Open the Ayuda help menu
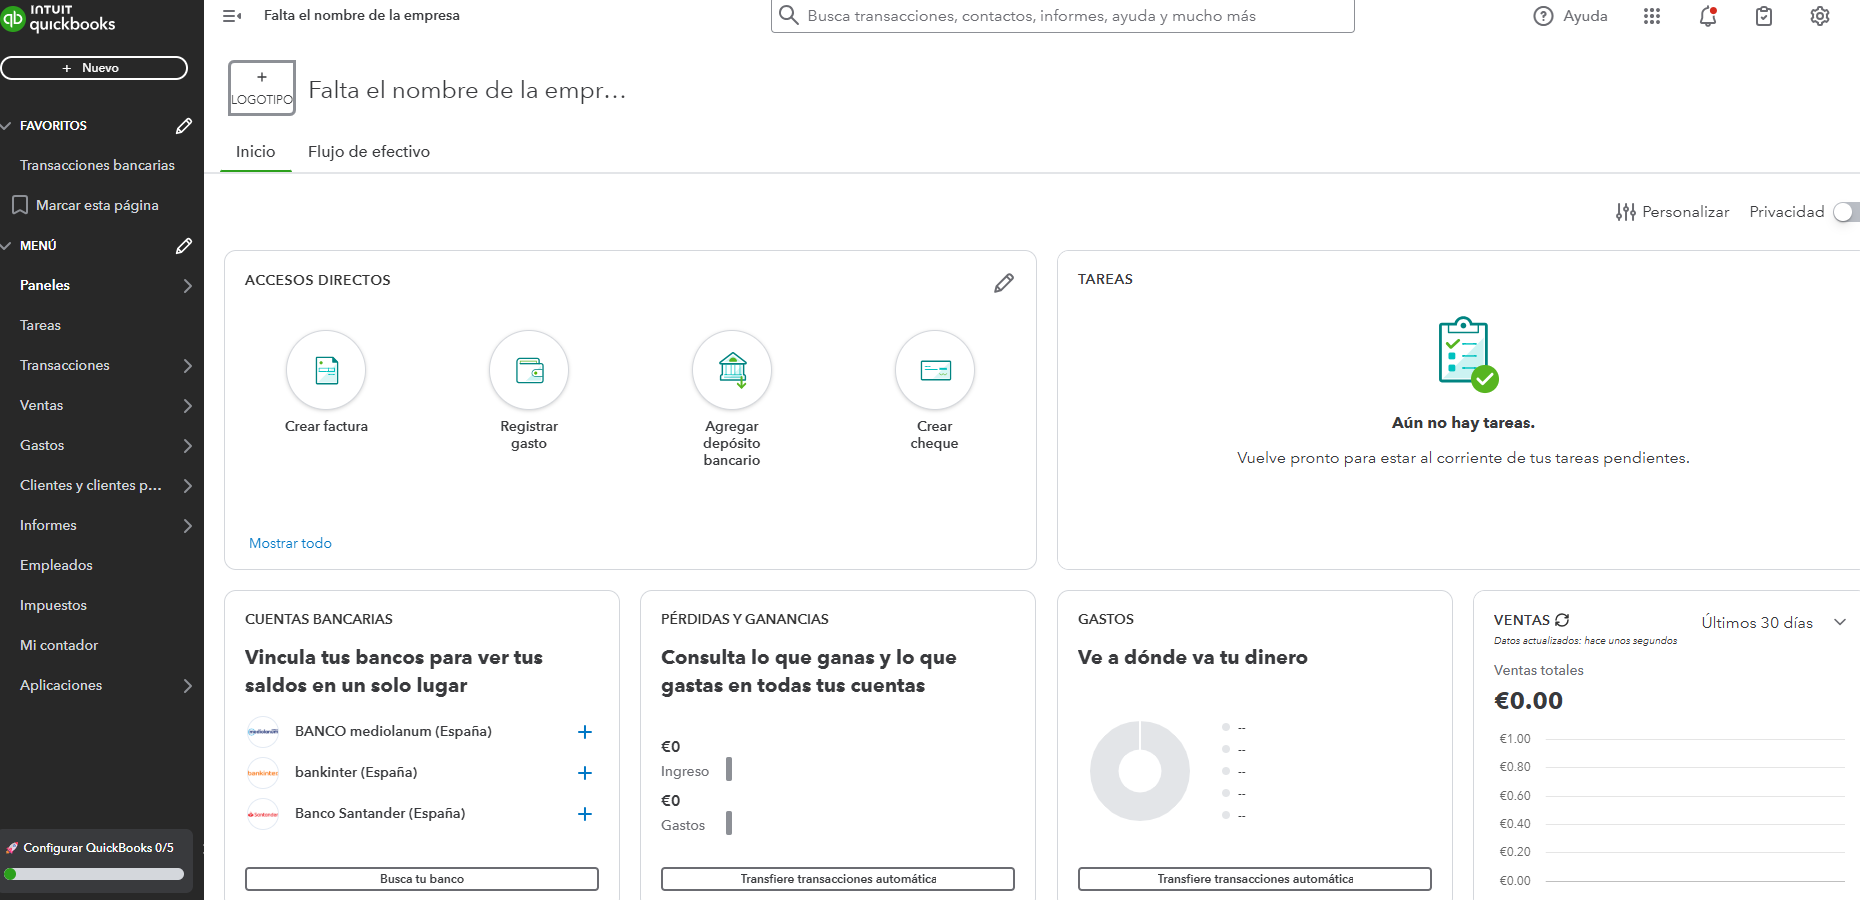Image resolution: width=1860 pixels, height=900 pixels. coord(1570,16)
